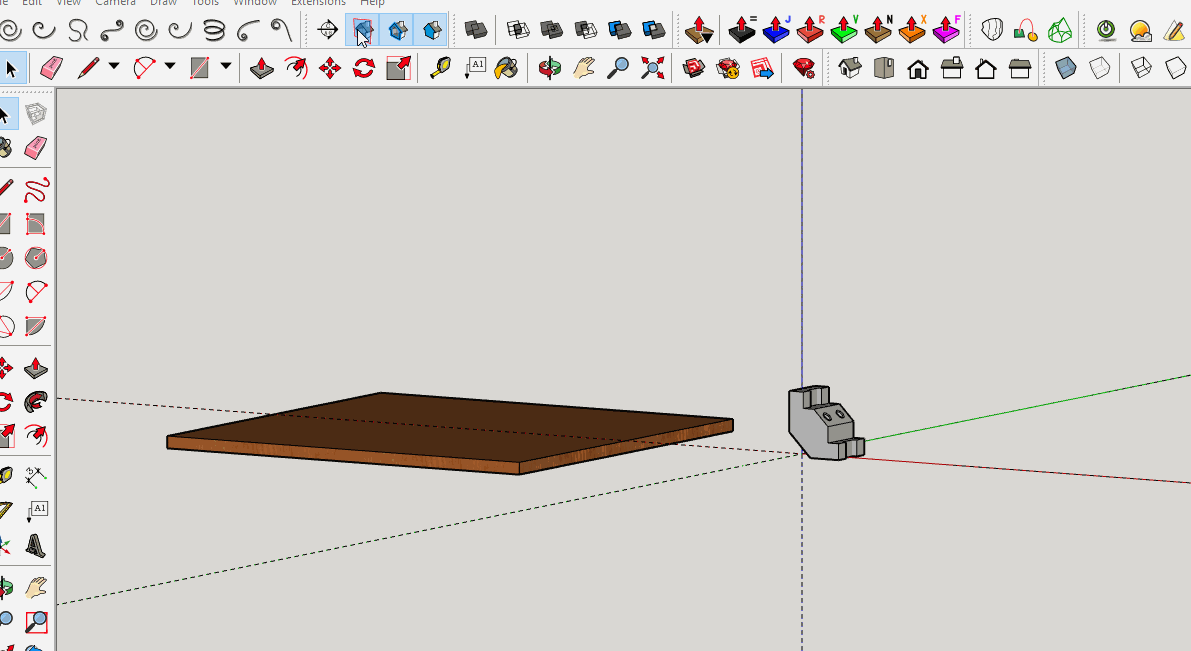The height and width of the screenshot is (651, 1191).
Task: Click the Position Camera crosshair icon
Action: coord(327,30)
